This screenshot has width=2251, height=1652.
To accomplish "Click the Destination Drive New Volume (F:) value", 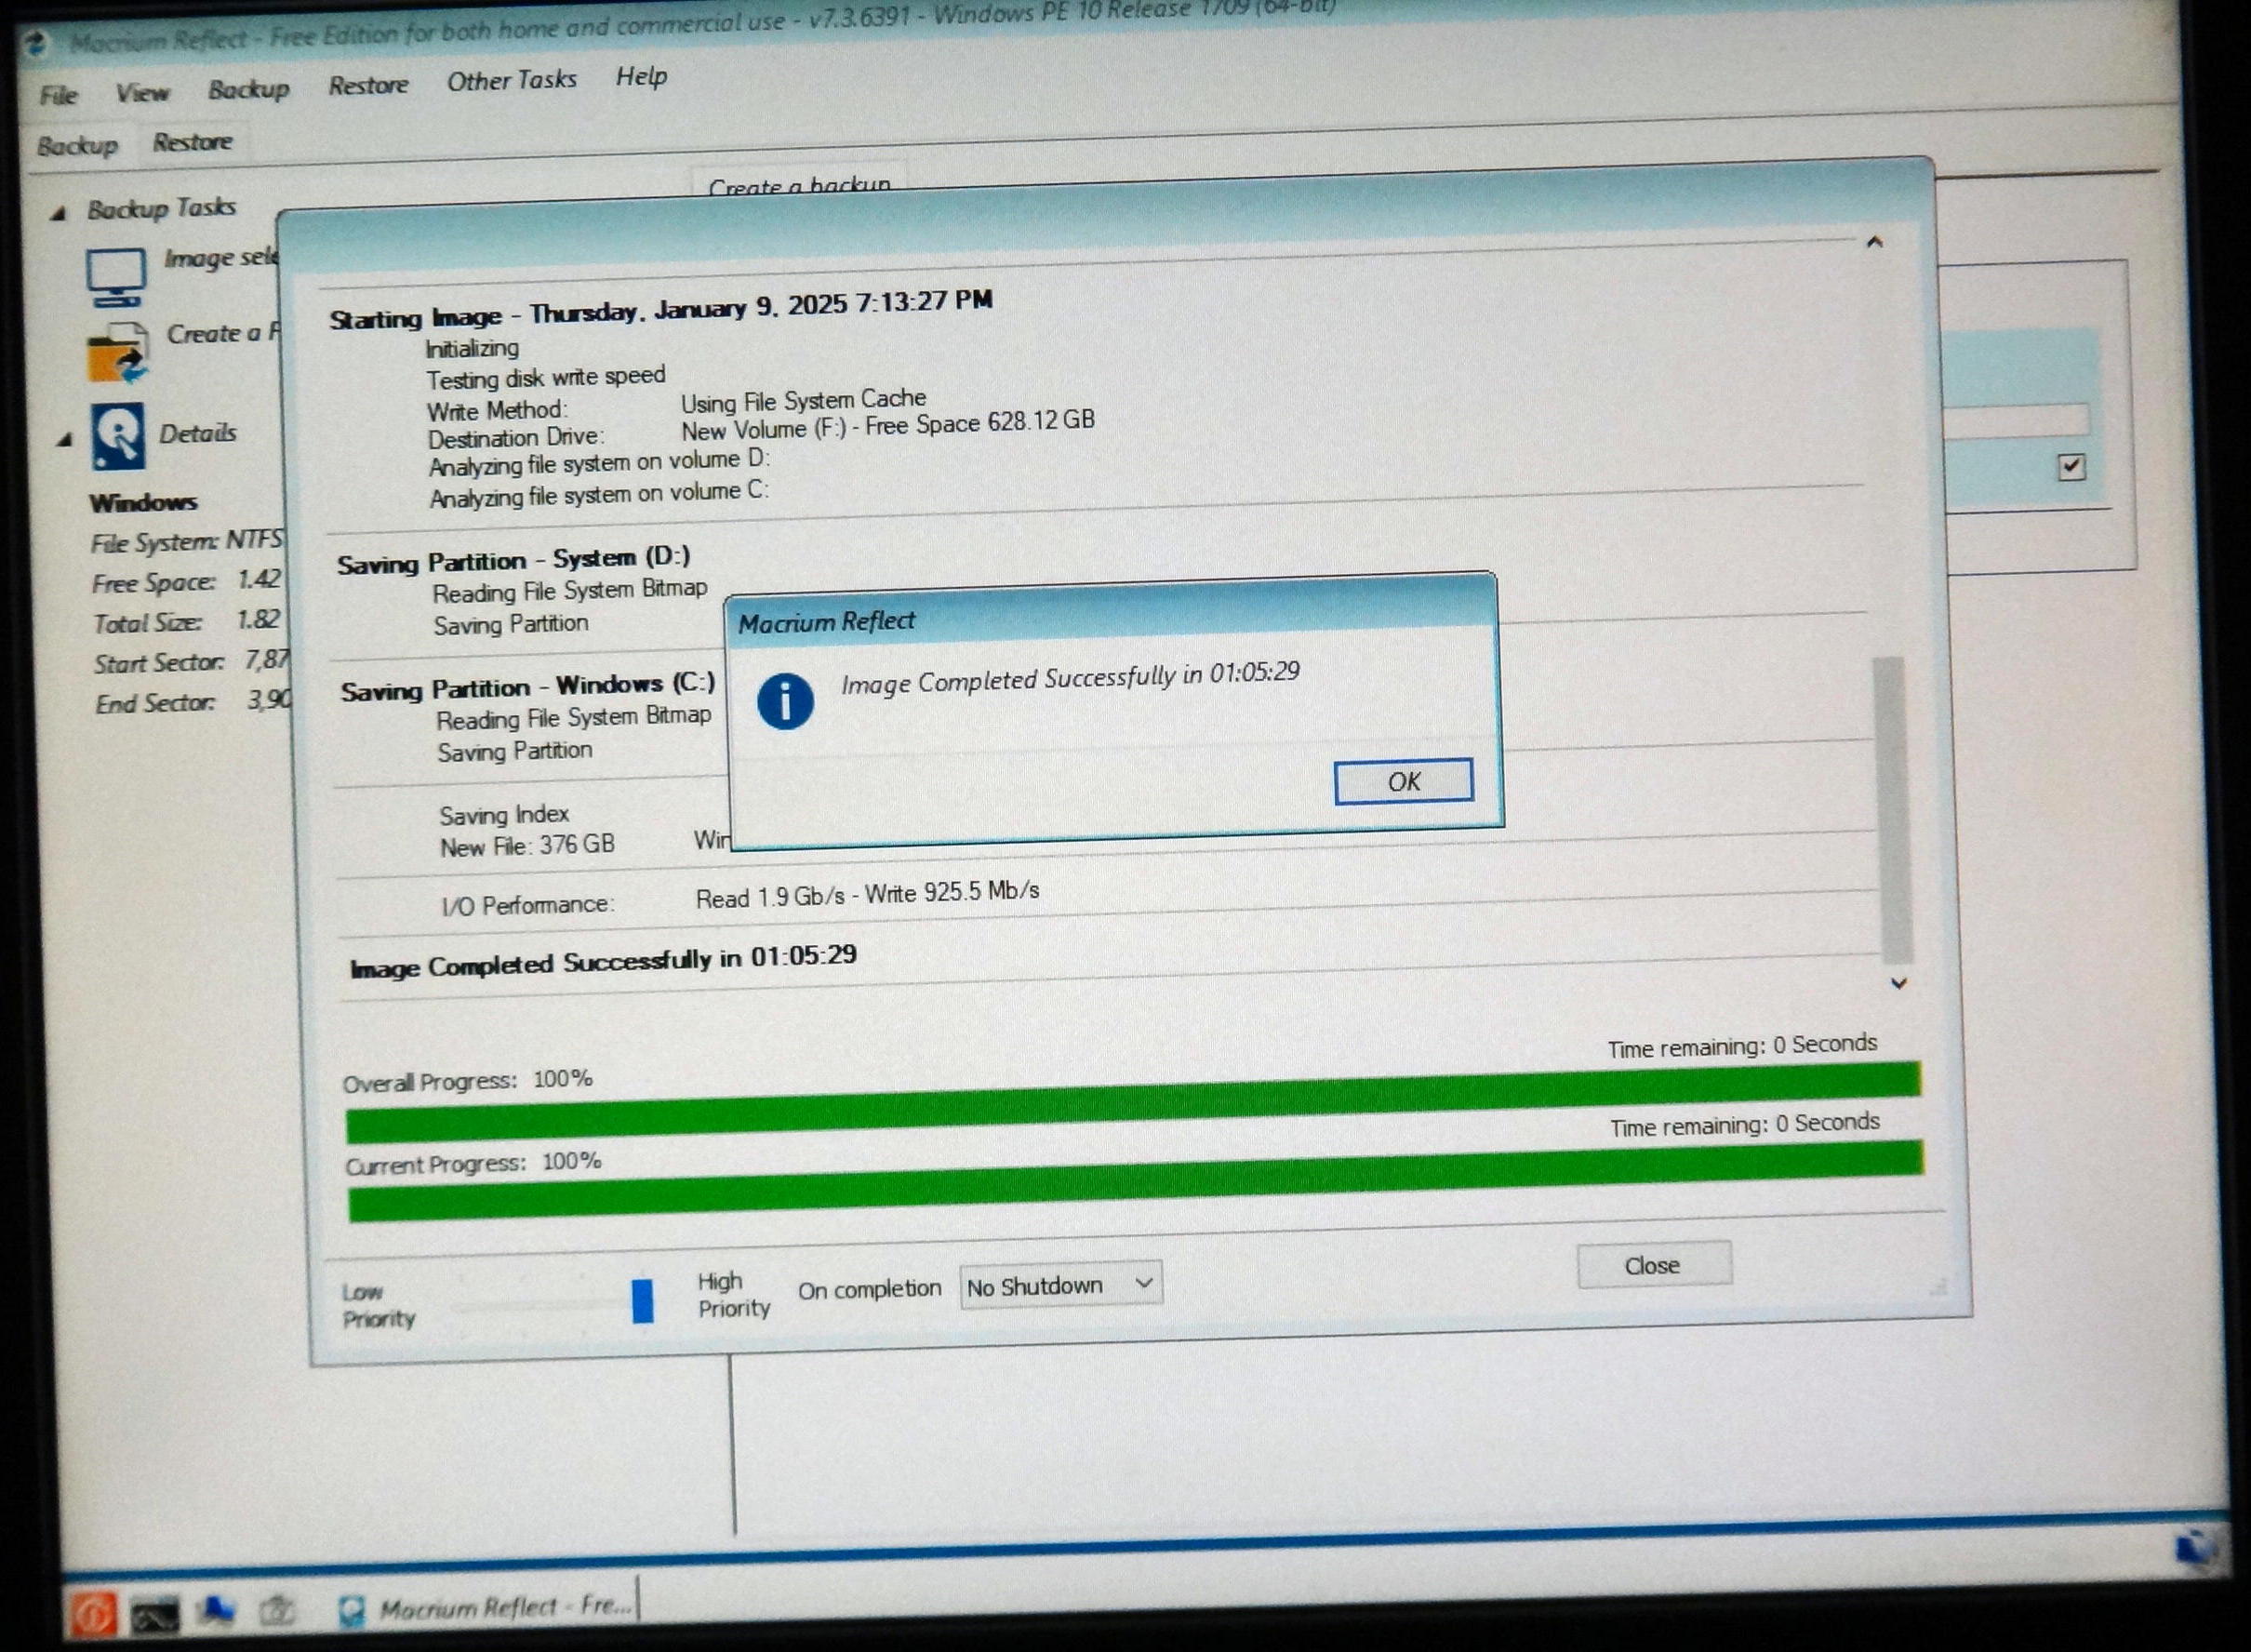I will click(x=888, y=425).
